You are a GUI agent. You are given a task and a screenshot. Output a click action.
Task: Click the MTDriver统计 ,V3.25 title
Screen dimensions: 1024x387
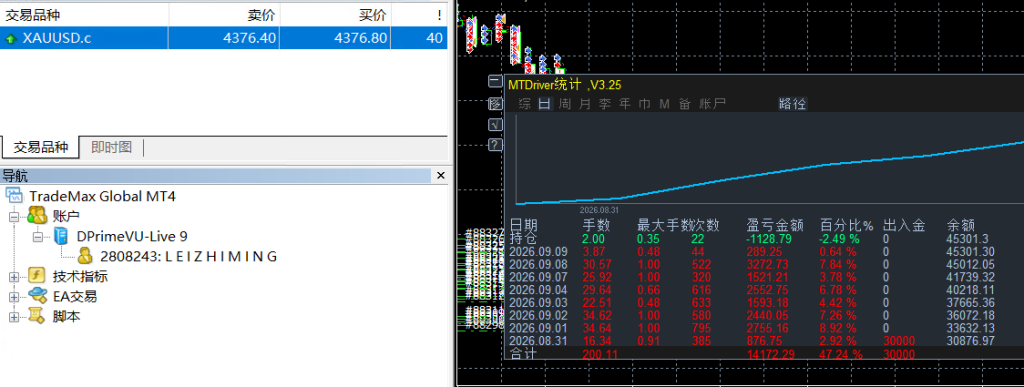(565, 84)
